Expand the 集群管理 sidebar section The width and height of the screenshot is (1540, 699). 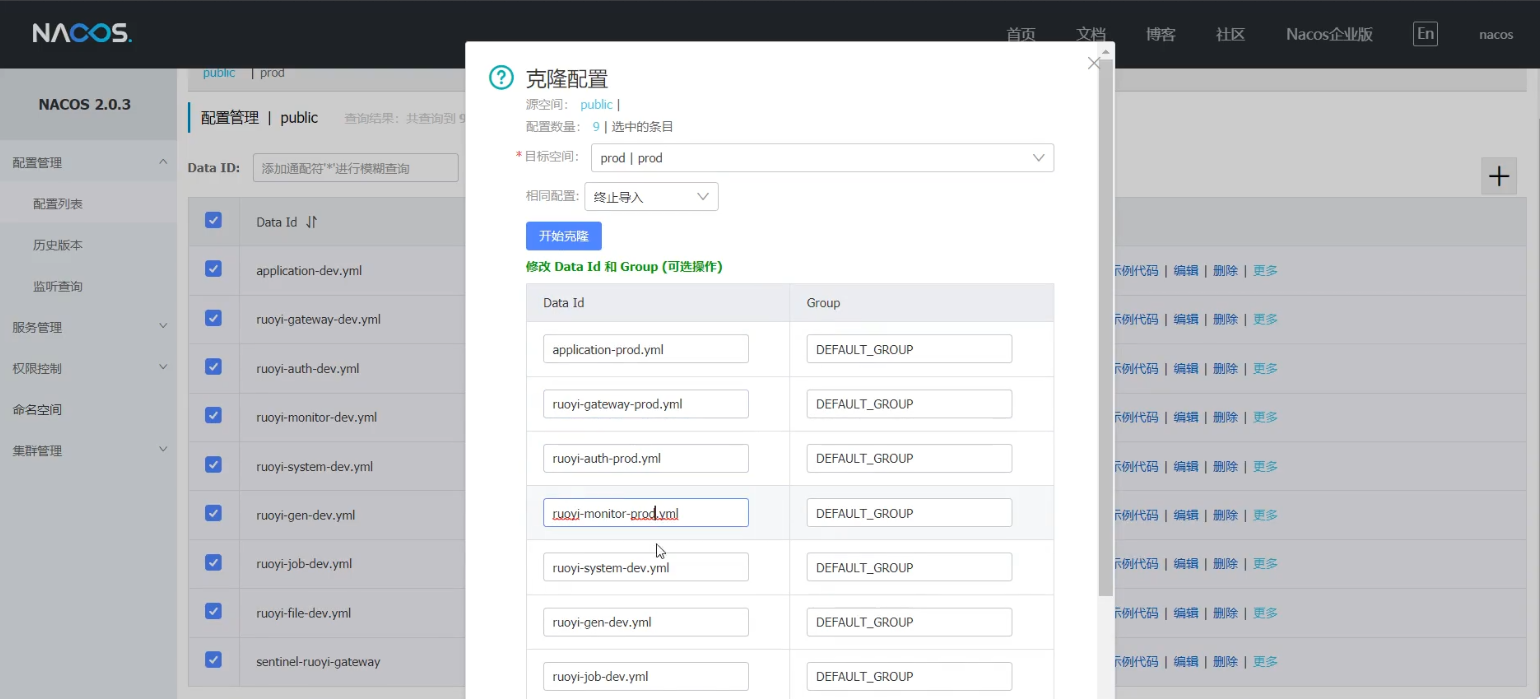[x=88, y=450]
